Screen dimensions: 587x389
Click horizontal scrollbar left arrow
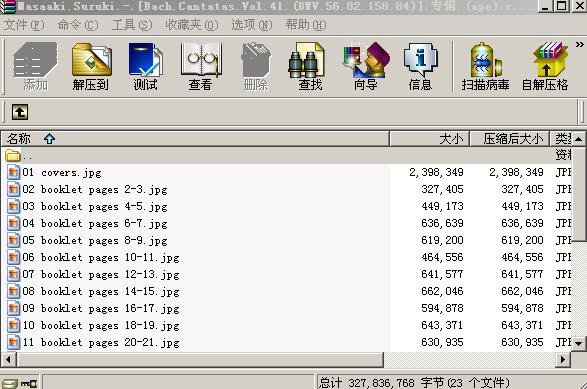pyautogui.click(x=8, y=359)
